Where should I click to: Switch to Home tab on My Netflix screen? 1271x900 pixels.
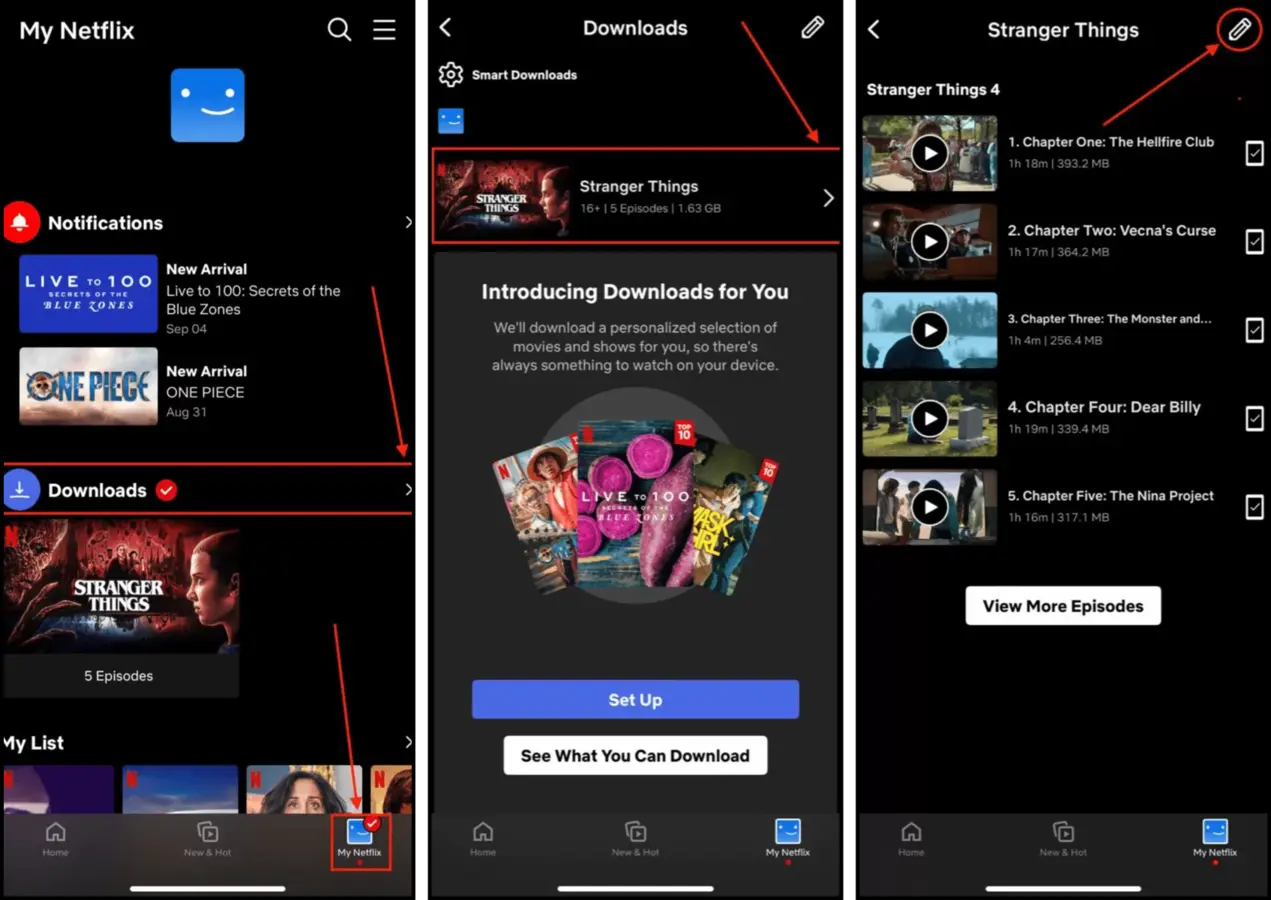pyautogui.click(x=56, y=839)
